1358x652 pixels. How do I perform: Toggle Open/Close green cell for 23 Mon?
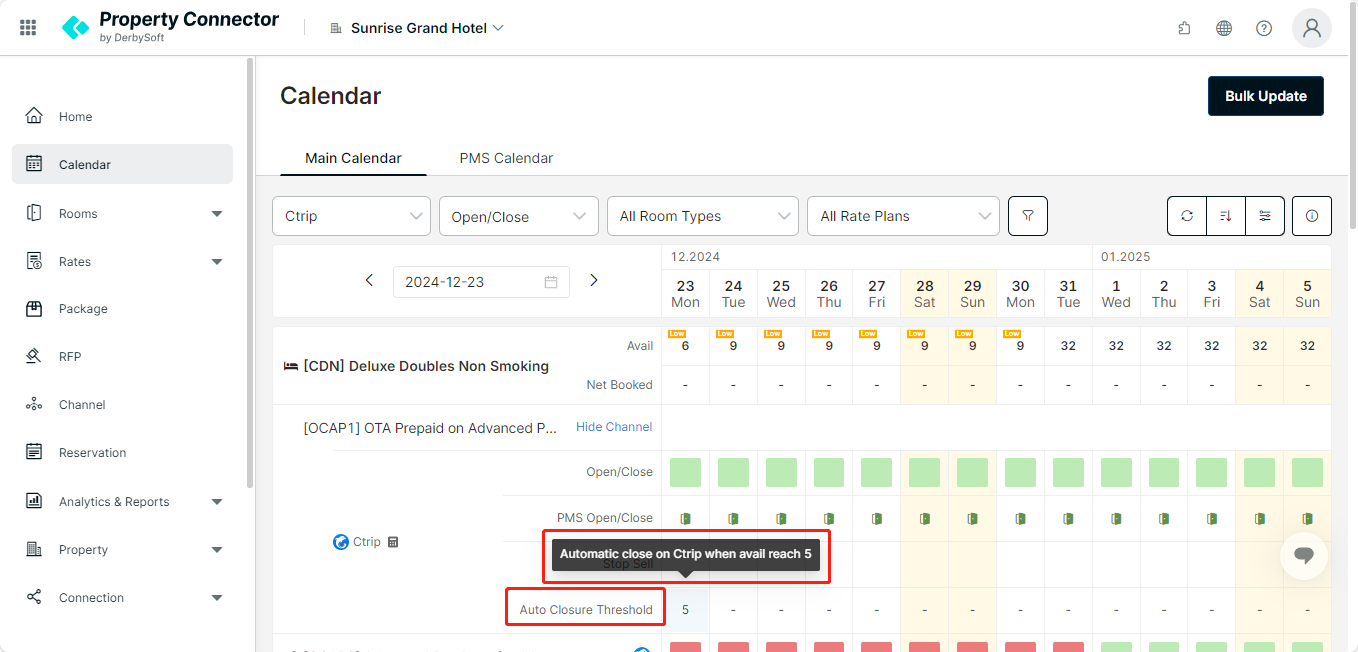point(686,472)
